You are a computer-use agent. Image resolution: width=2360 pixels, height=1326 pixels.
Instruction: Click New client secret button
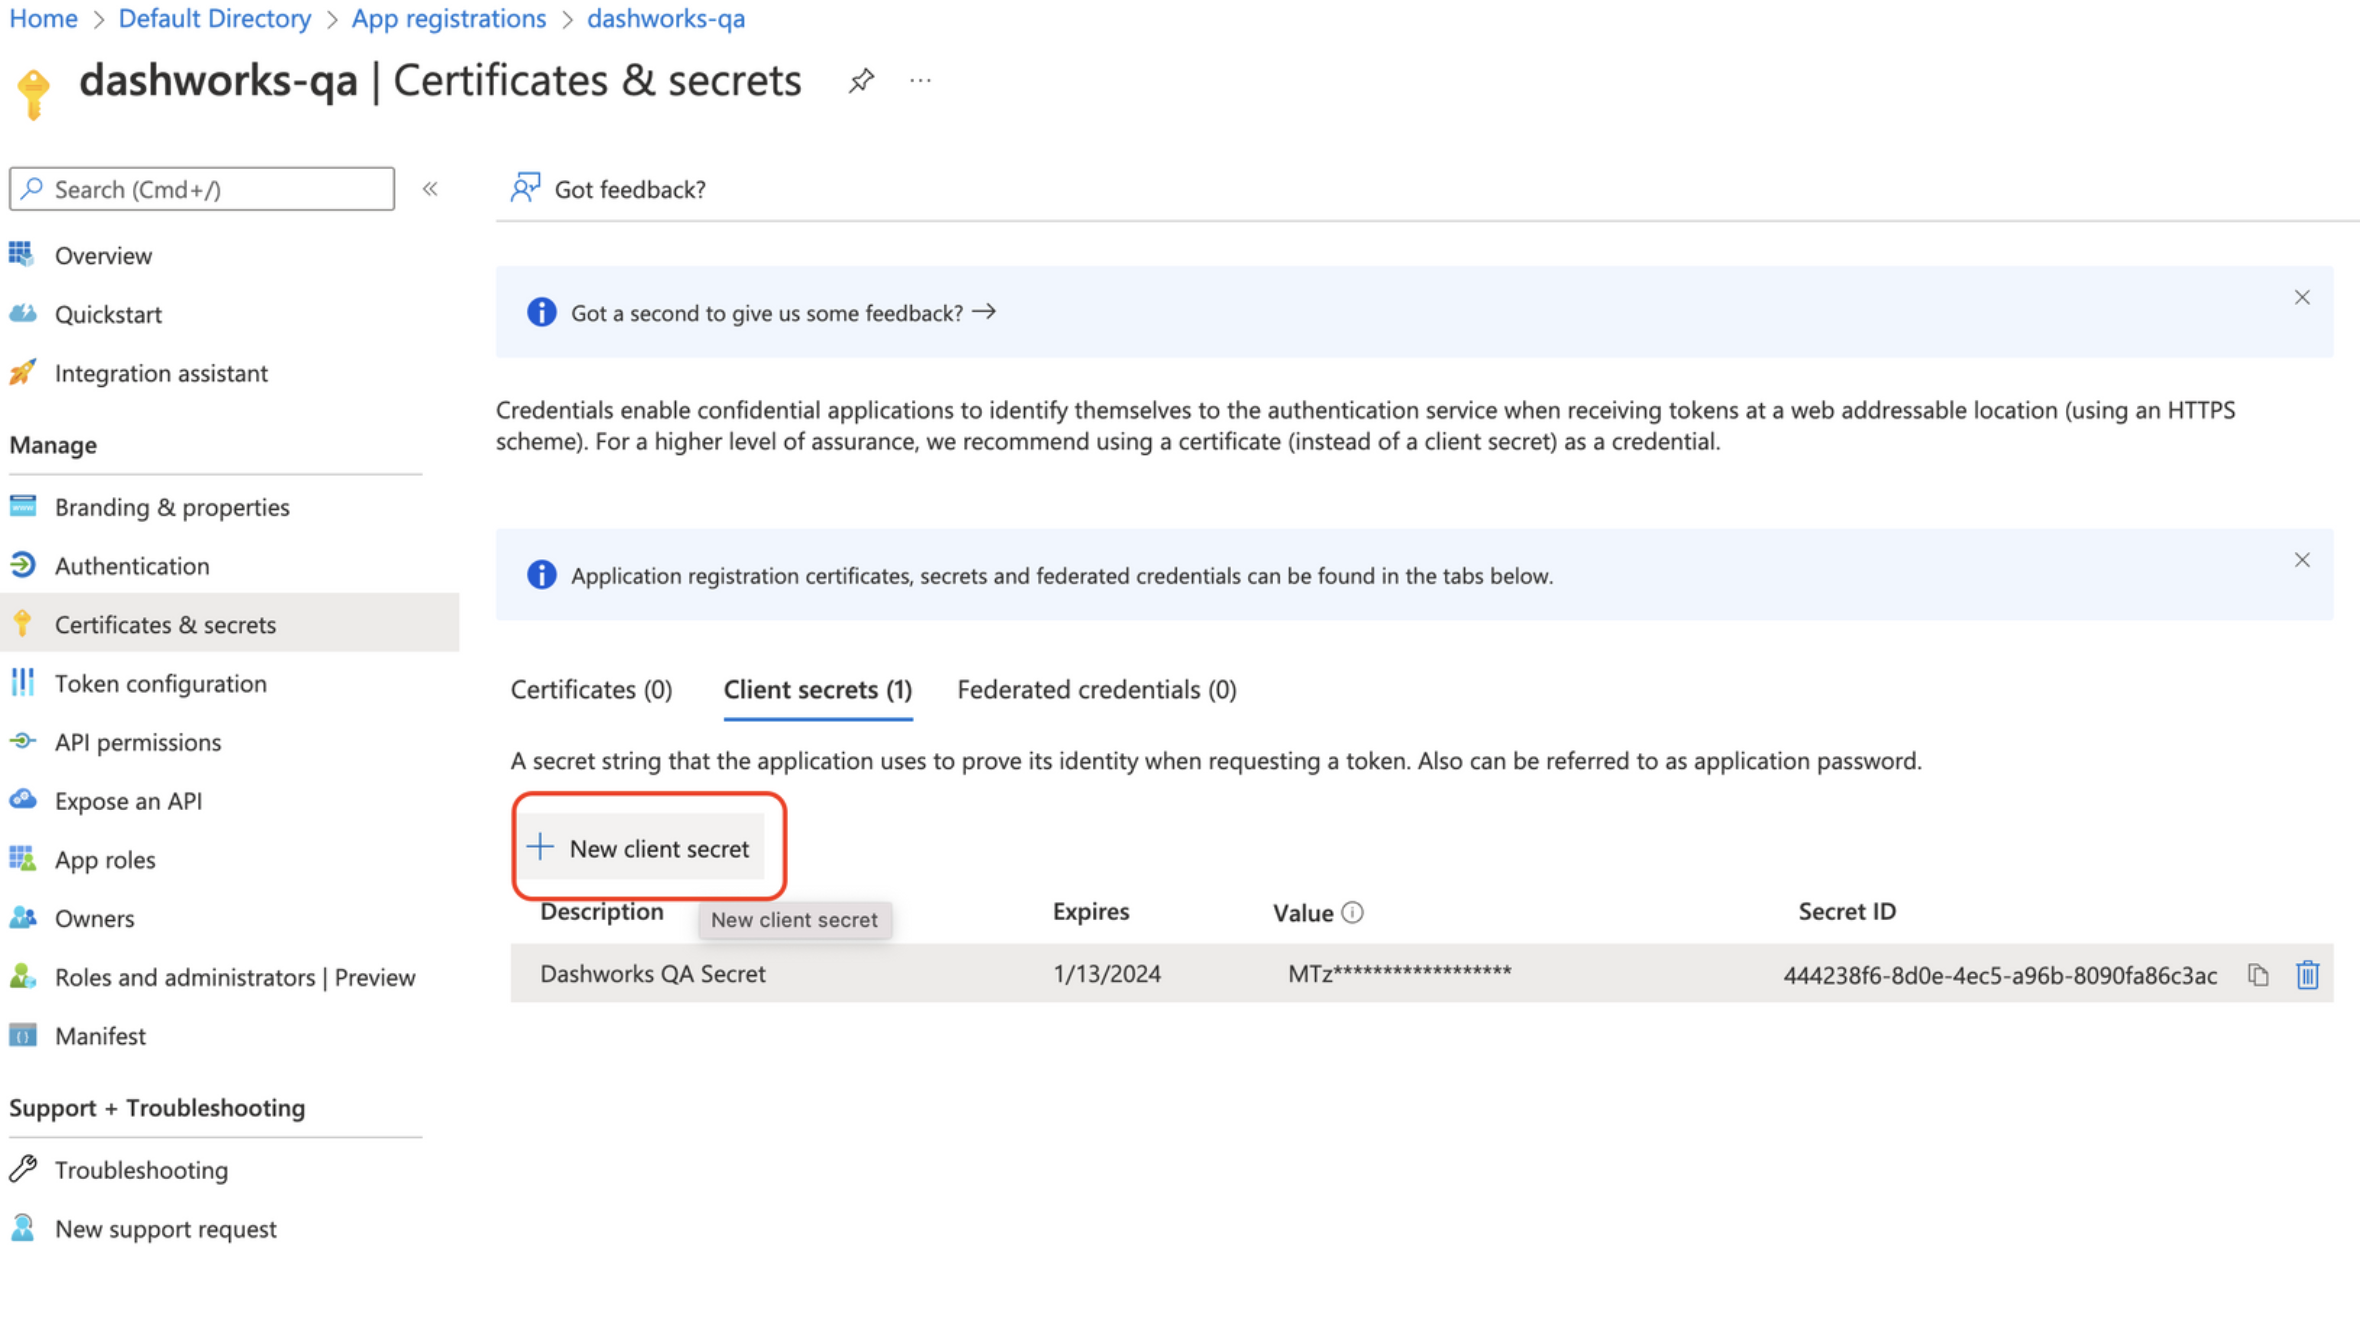coord(641,848)
